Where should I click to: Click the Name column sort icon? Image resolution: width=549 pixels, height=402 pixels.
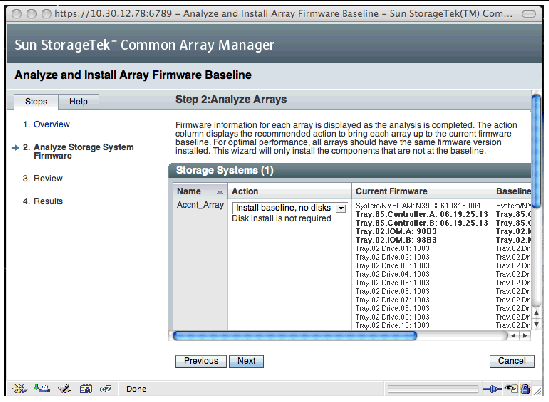point(220,192)
